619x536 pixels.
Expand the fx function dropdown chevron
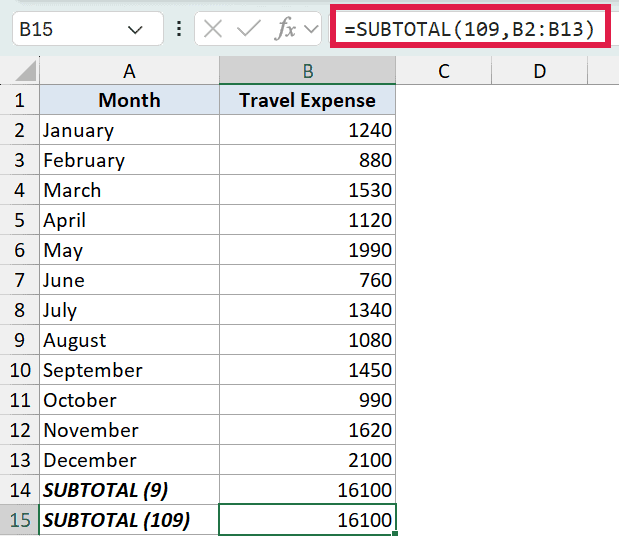(x=311, y=29)
